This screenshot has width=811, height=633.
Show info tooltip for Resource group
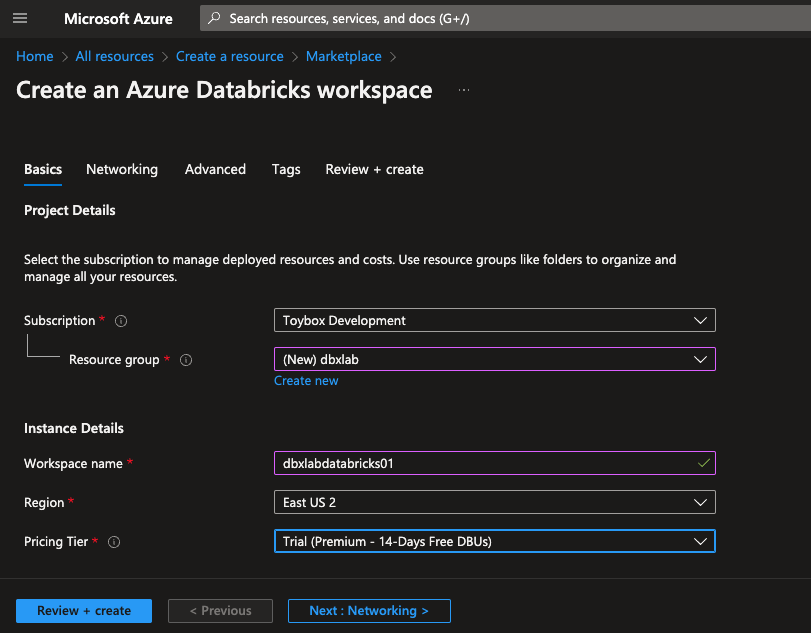(x=186, y=360)
